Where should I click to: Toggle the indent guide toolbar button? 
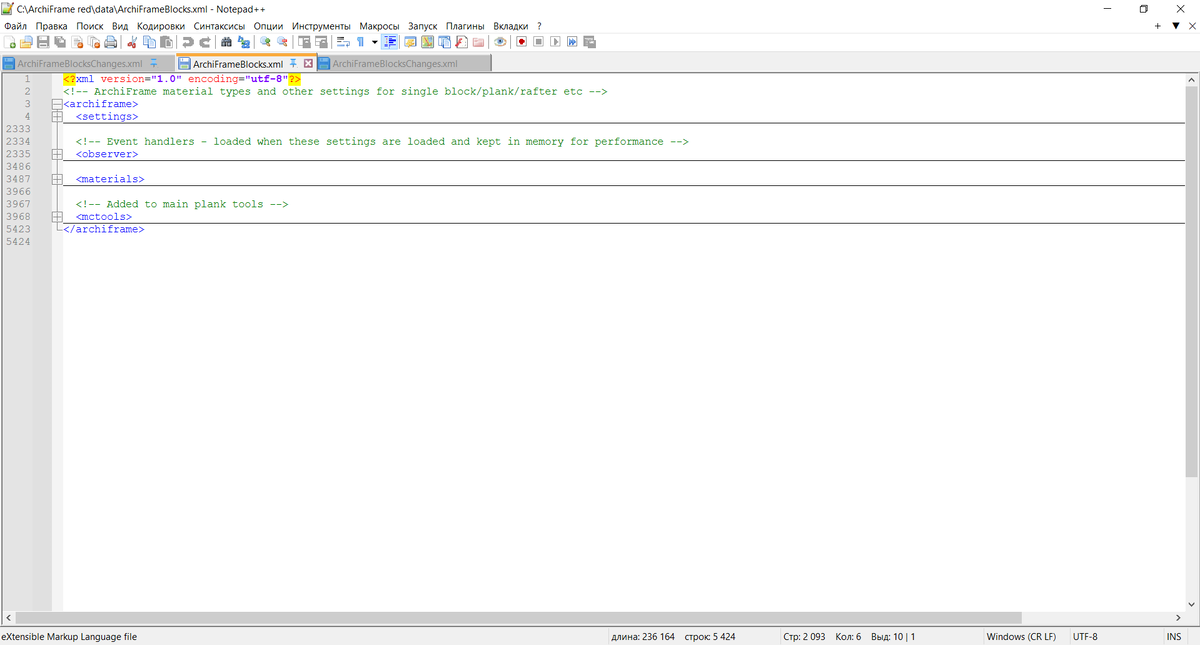[x=390, y=42]
